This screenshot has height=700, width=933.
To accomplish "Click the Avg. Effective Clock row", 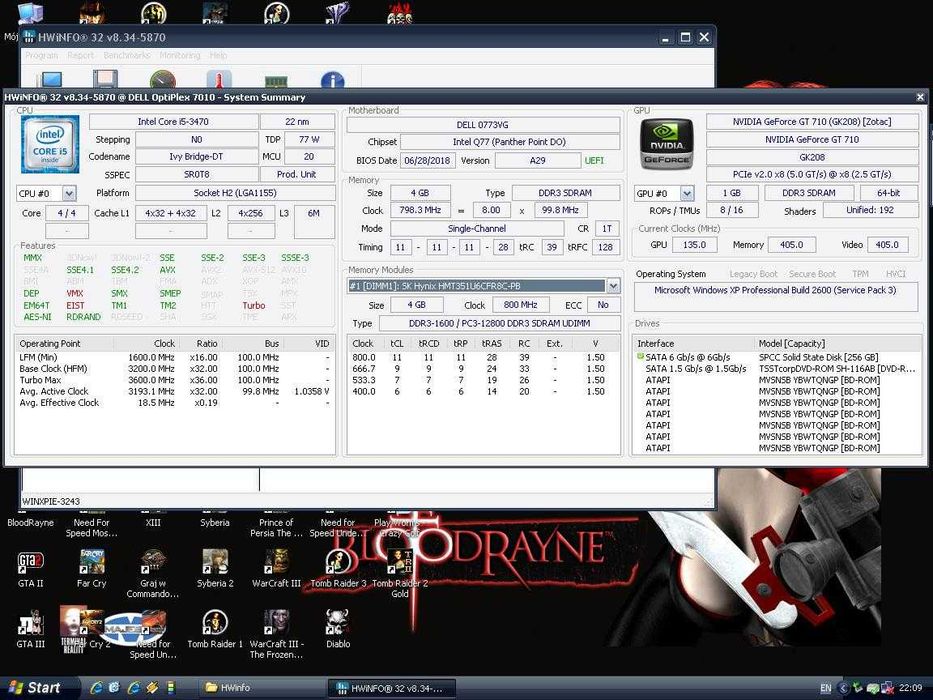I will [174, 402].
